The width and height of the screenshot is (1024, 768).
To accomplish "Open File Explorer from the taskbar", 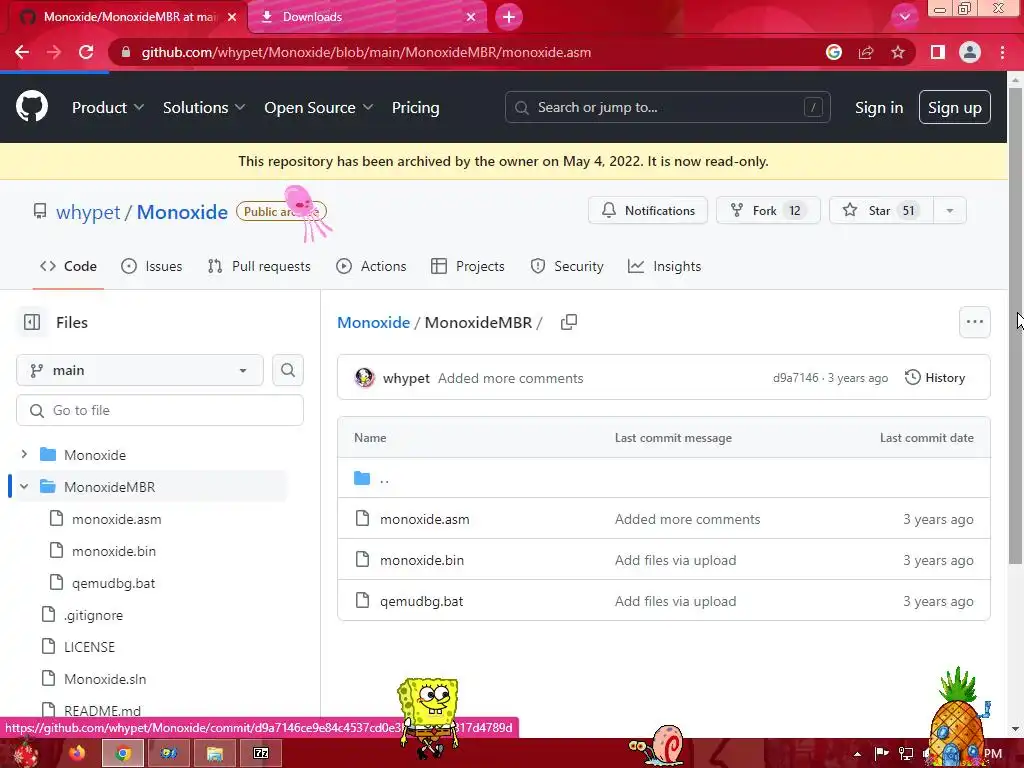I will [x=215, y=753].
